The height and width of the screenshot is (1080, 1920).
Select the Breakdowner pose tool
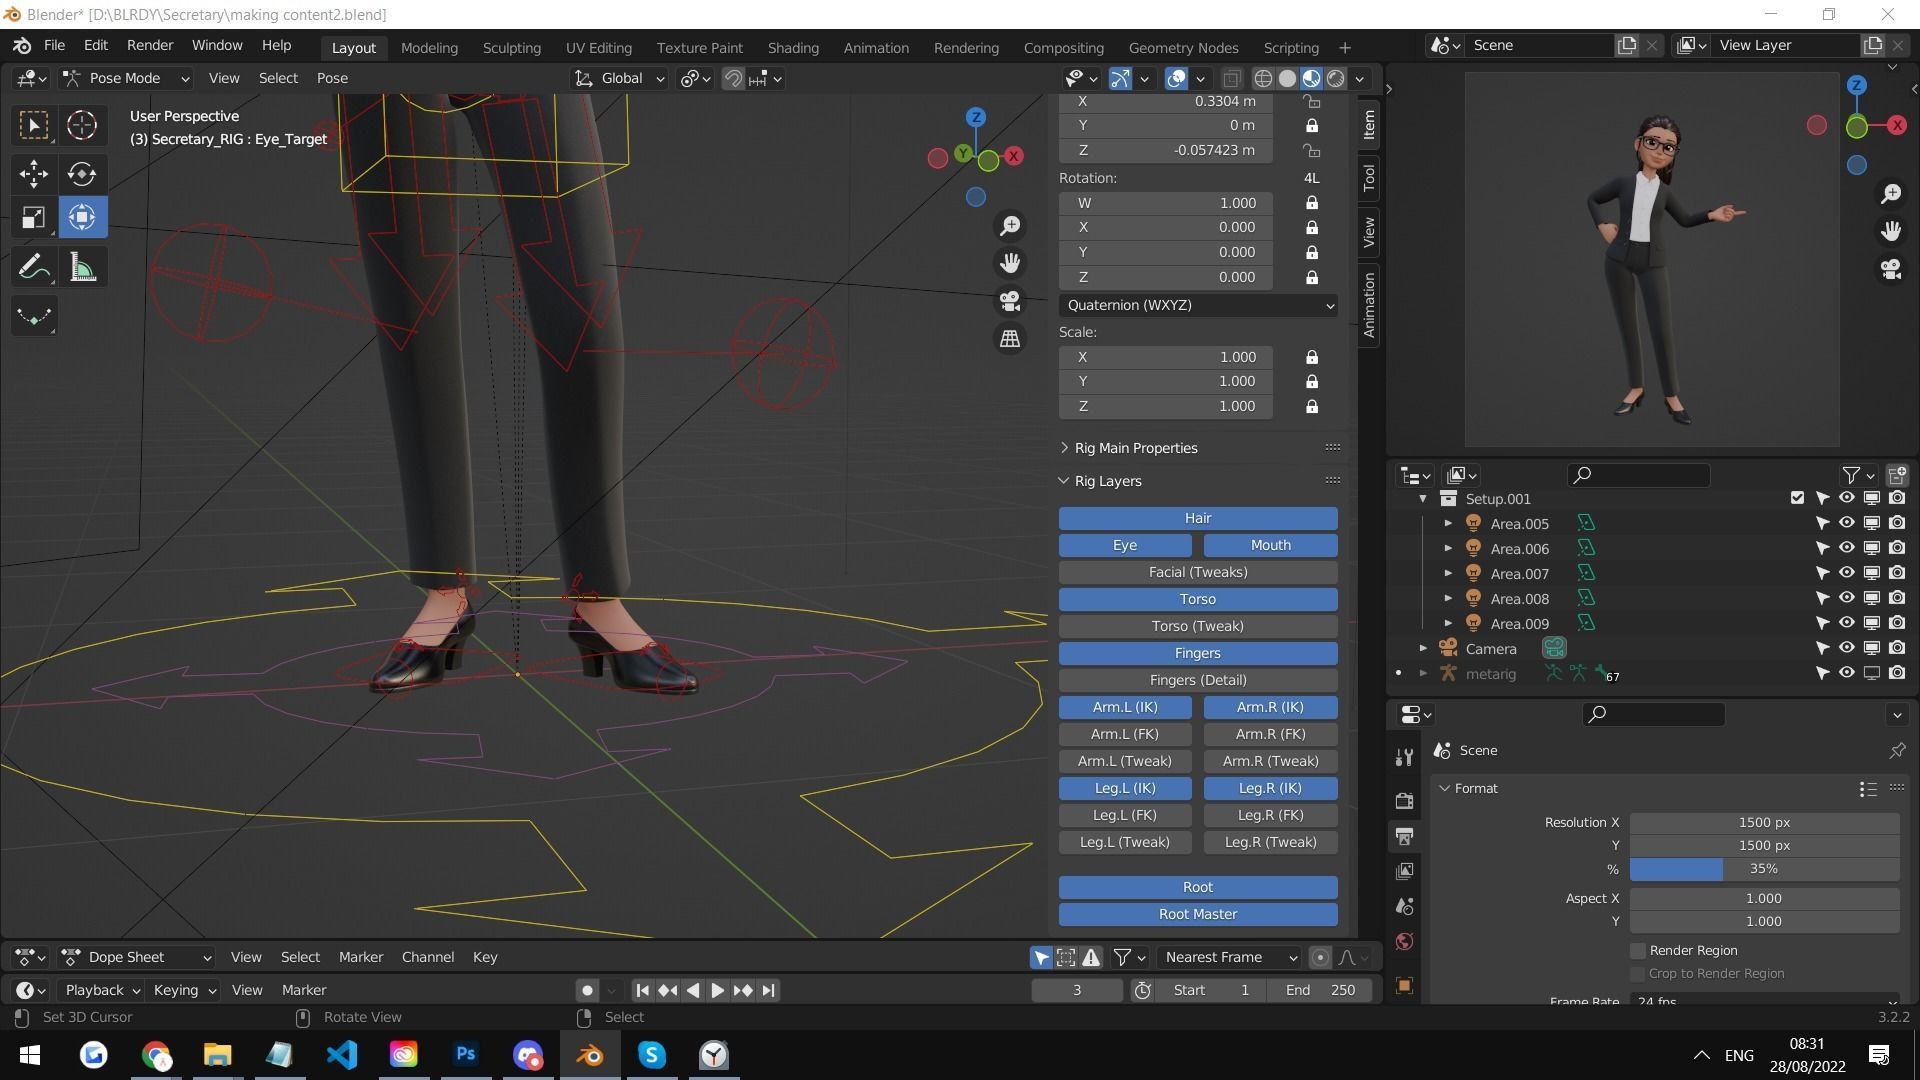[x=33, y=316]
